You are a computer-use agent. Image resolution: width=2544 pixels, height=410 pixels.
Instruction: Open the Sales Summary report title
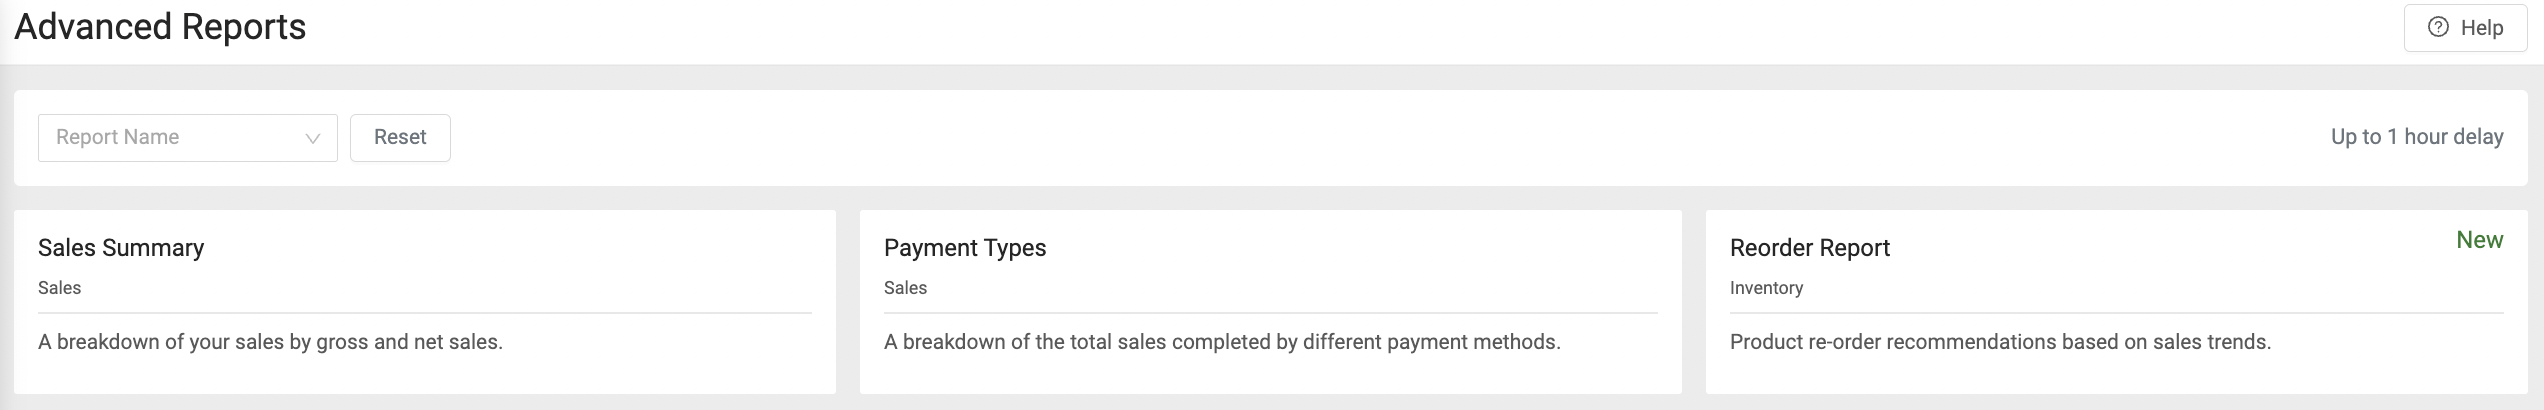point(121,248)
